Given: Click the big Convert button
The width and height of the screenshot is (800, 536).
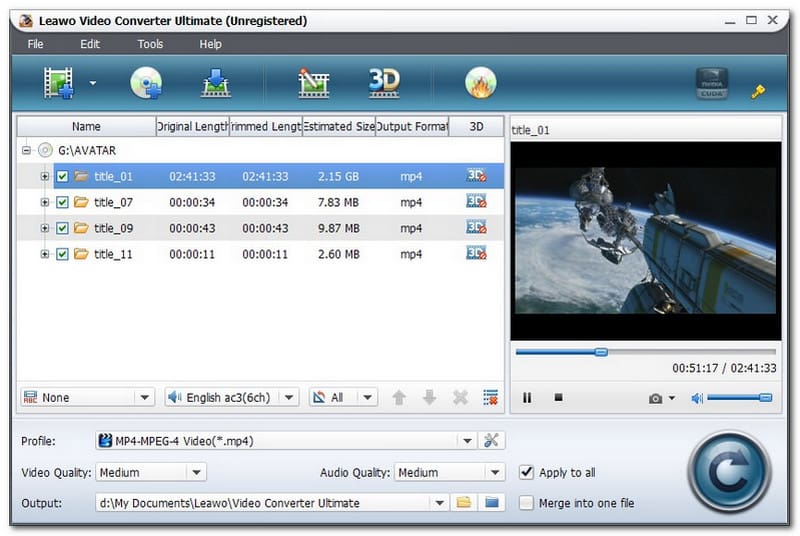Looking at the screenshot, I should [729, 471].
